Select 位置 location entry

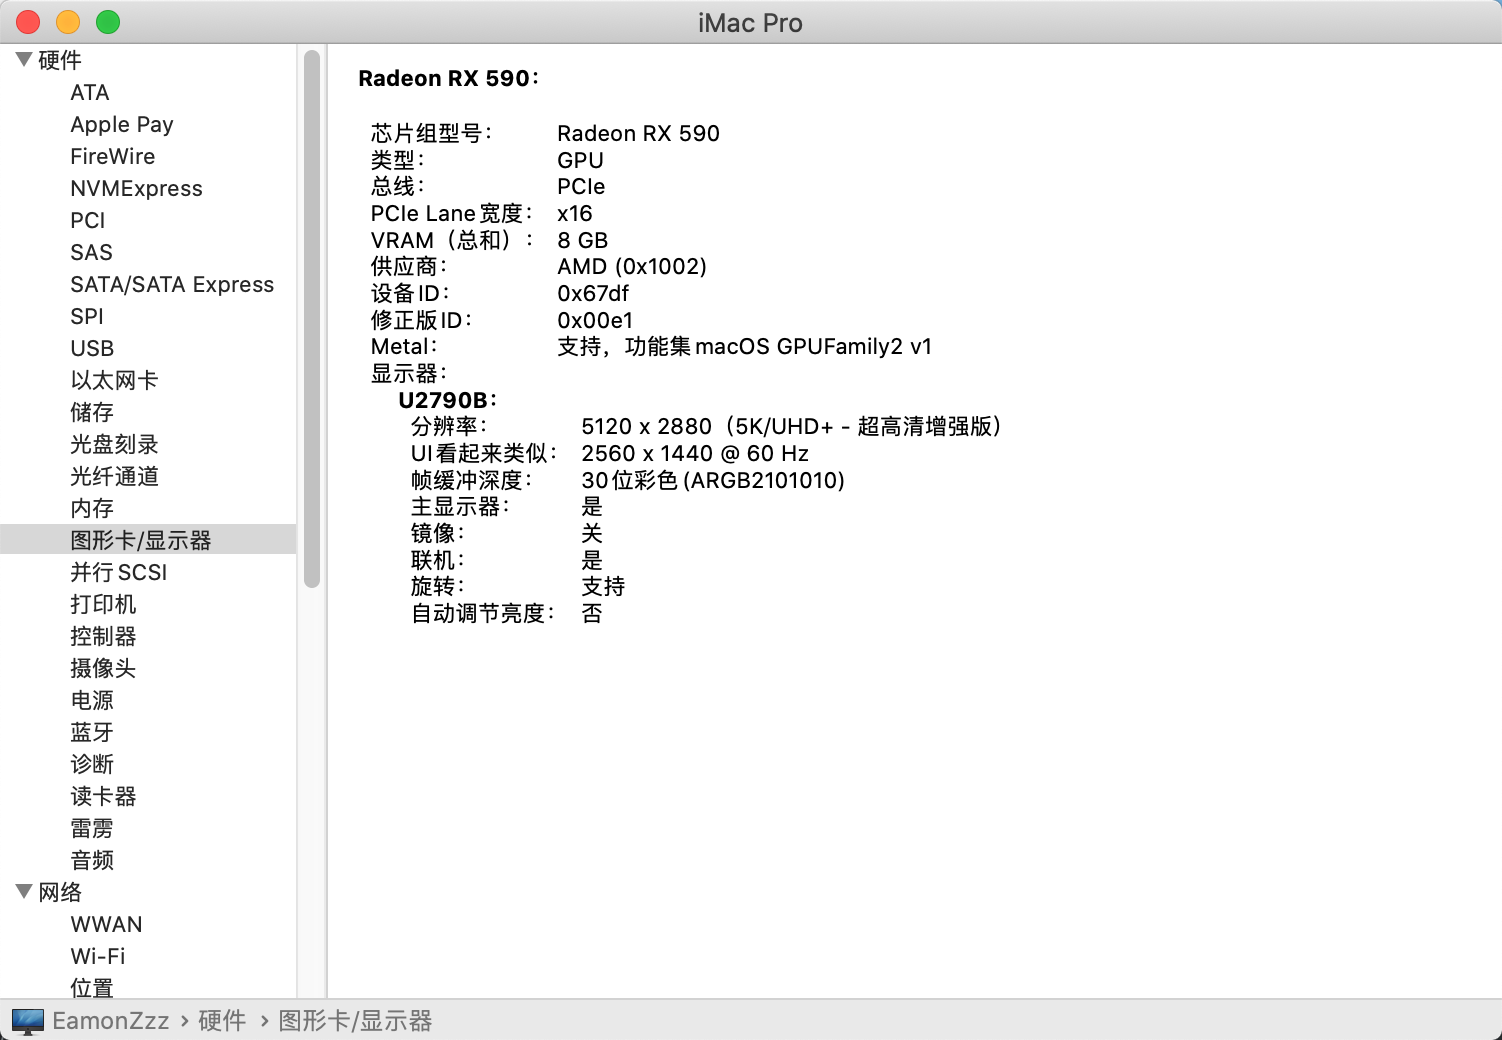pyautogui.click(x=92, y=988)
